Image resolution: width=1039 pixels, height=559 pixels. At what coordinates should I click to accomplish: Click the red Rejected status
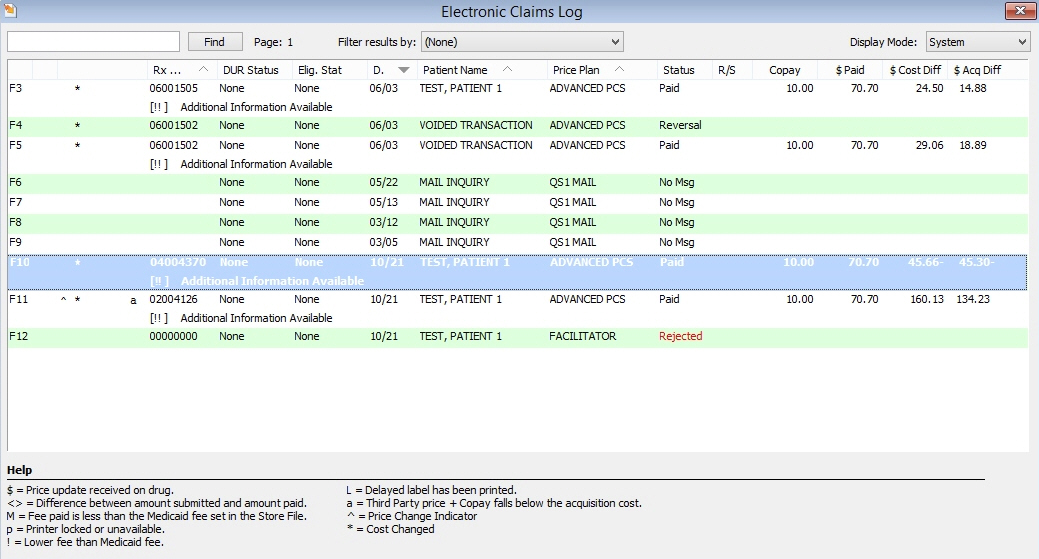[681, 336]
